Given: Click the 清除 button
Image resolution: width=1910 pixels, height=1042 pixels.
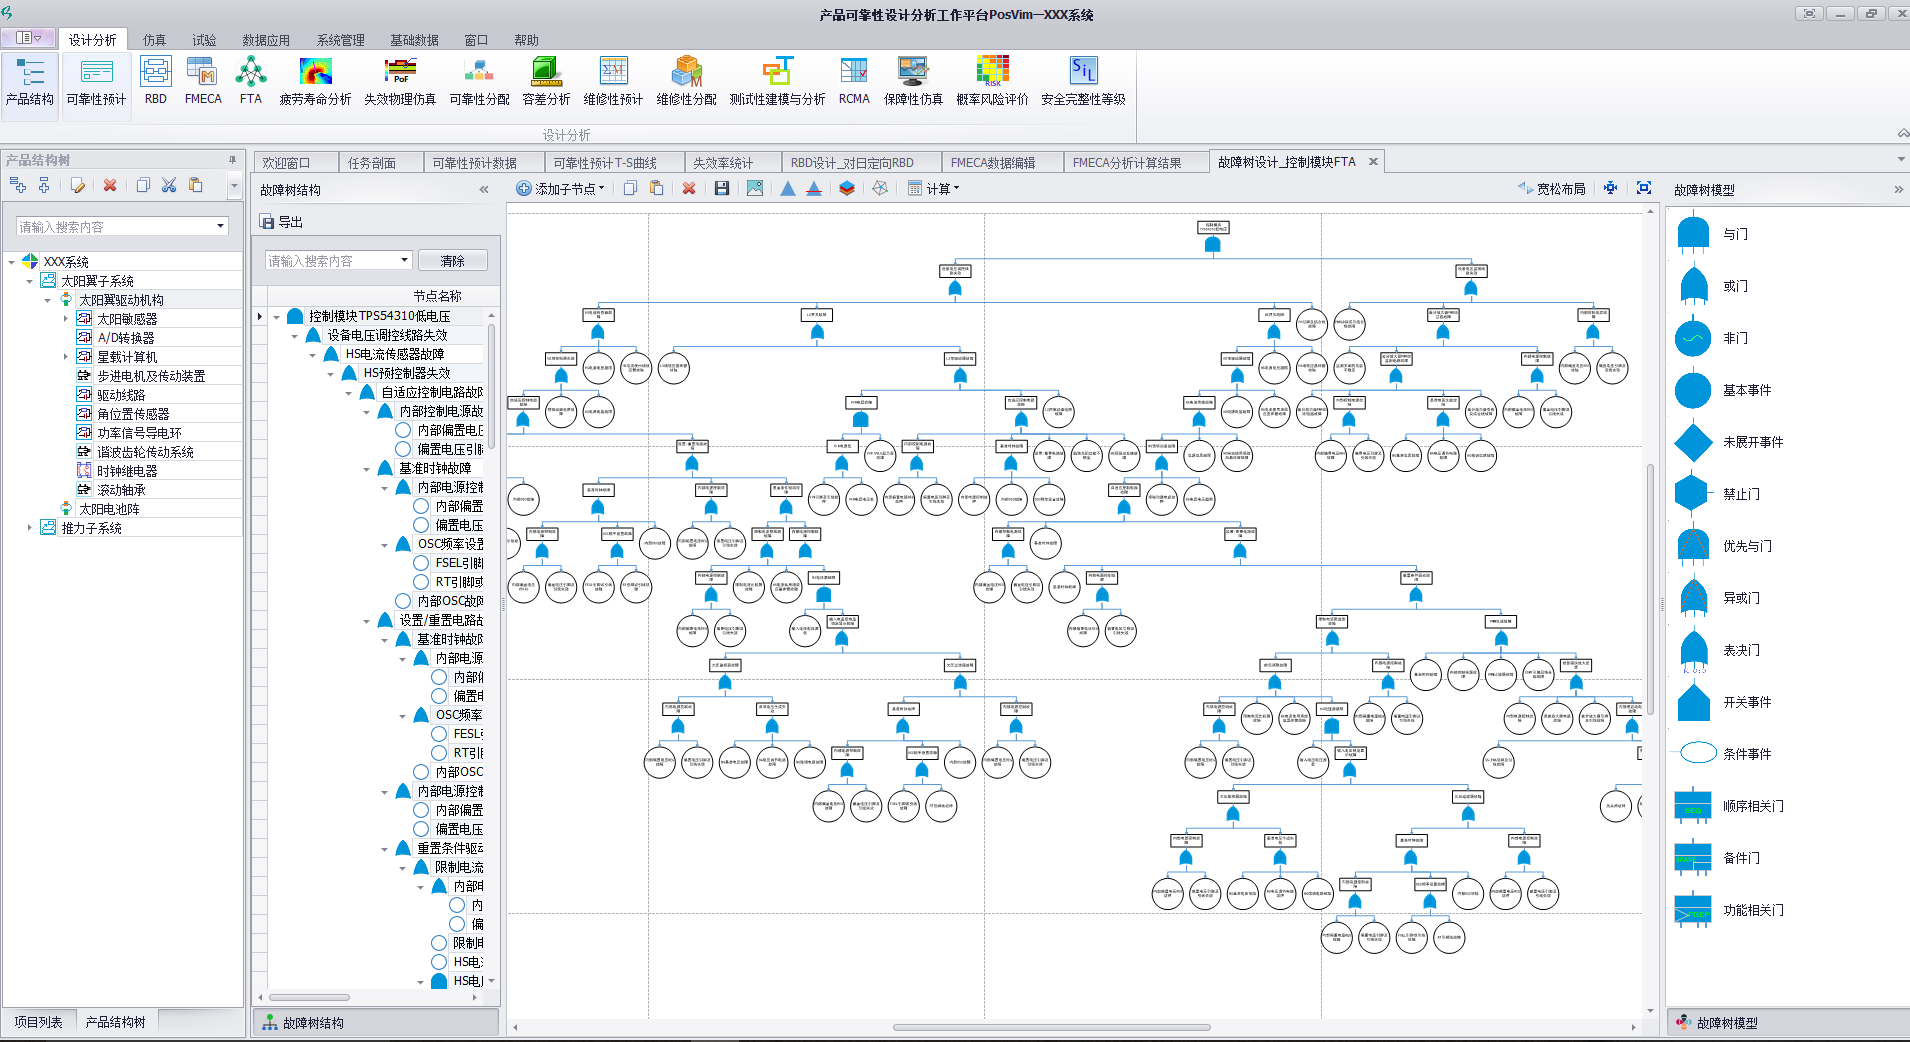Looking at the screenshot, I should pos(453,260).
